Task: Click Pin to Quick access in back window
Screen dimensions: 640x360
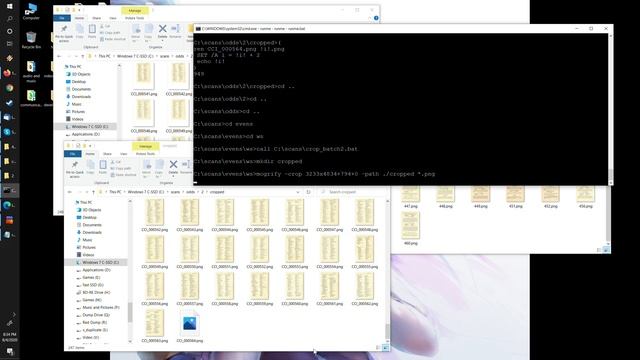Action: tap(64, 33)
